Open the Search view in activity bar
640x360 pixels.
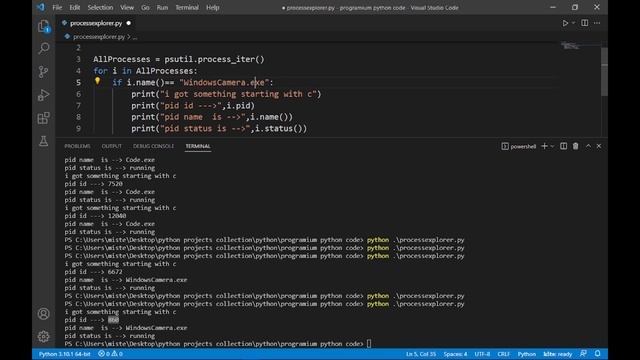44,49
